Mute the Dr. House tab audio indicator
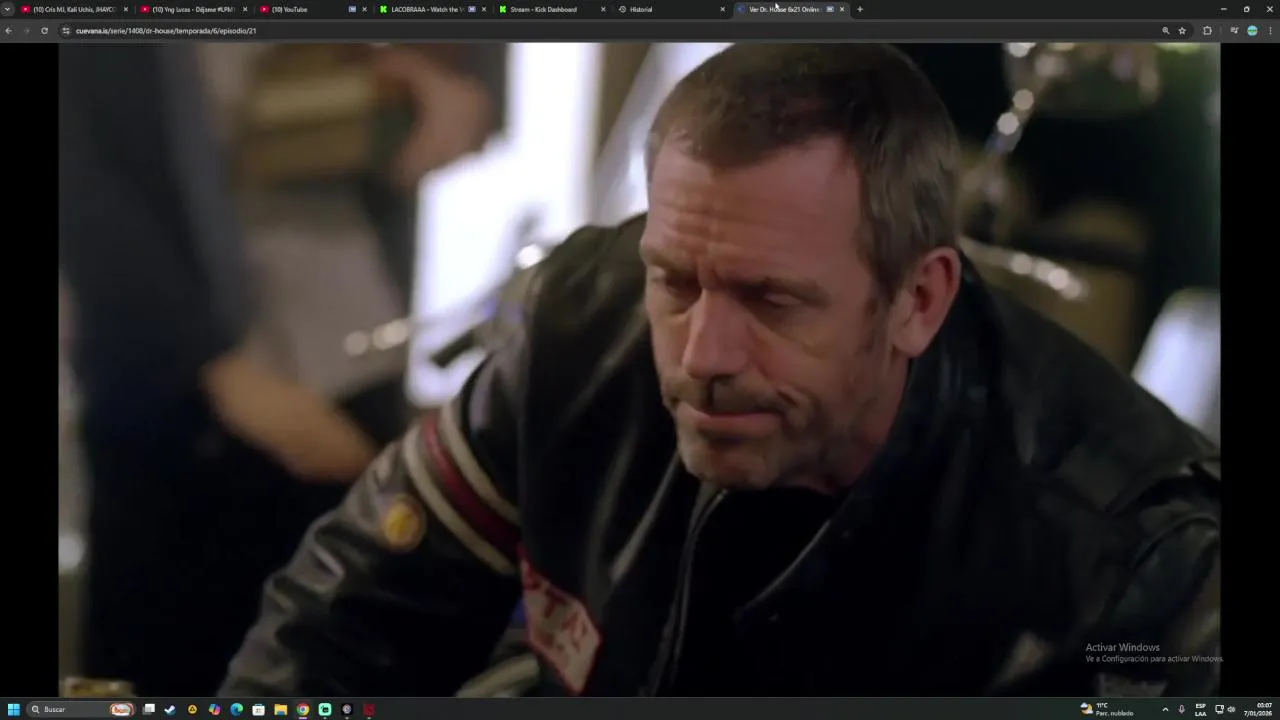The image size is (1280, 720). tap(830, 9)
